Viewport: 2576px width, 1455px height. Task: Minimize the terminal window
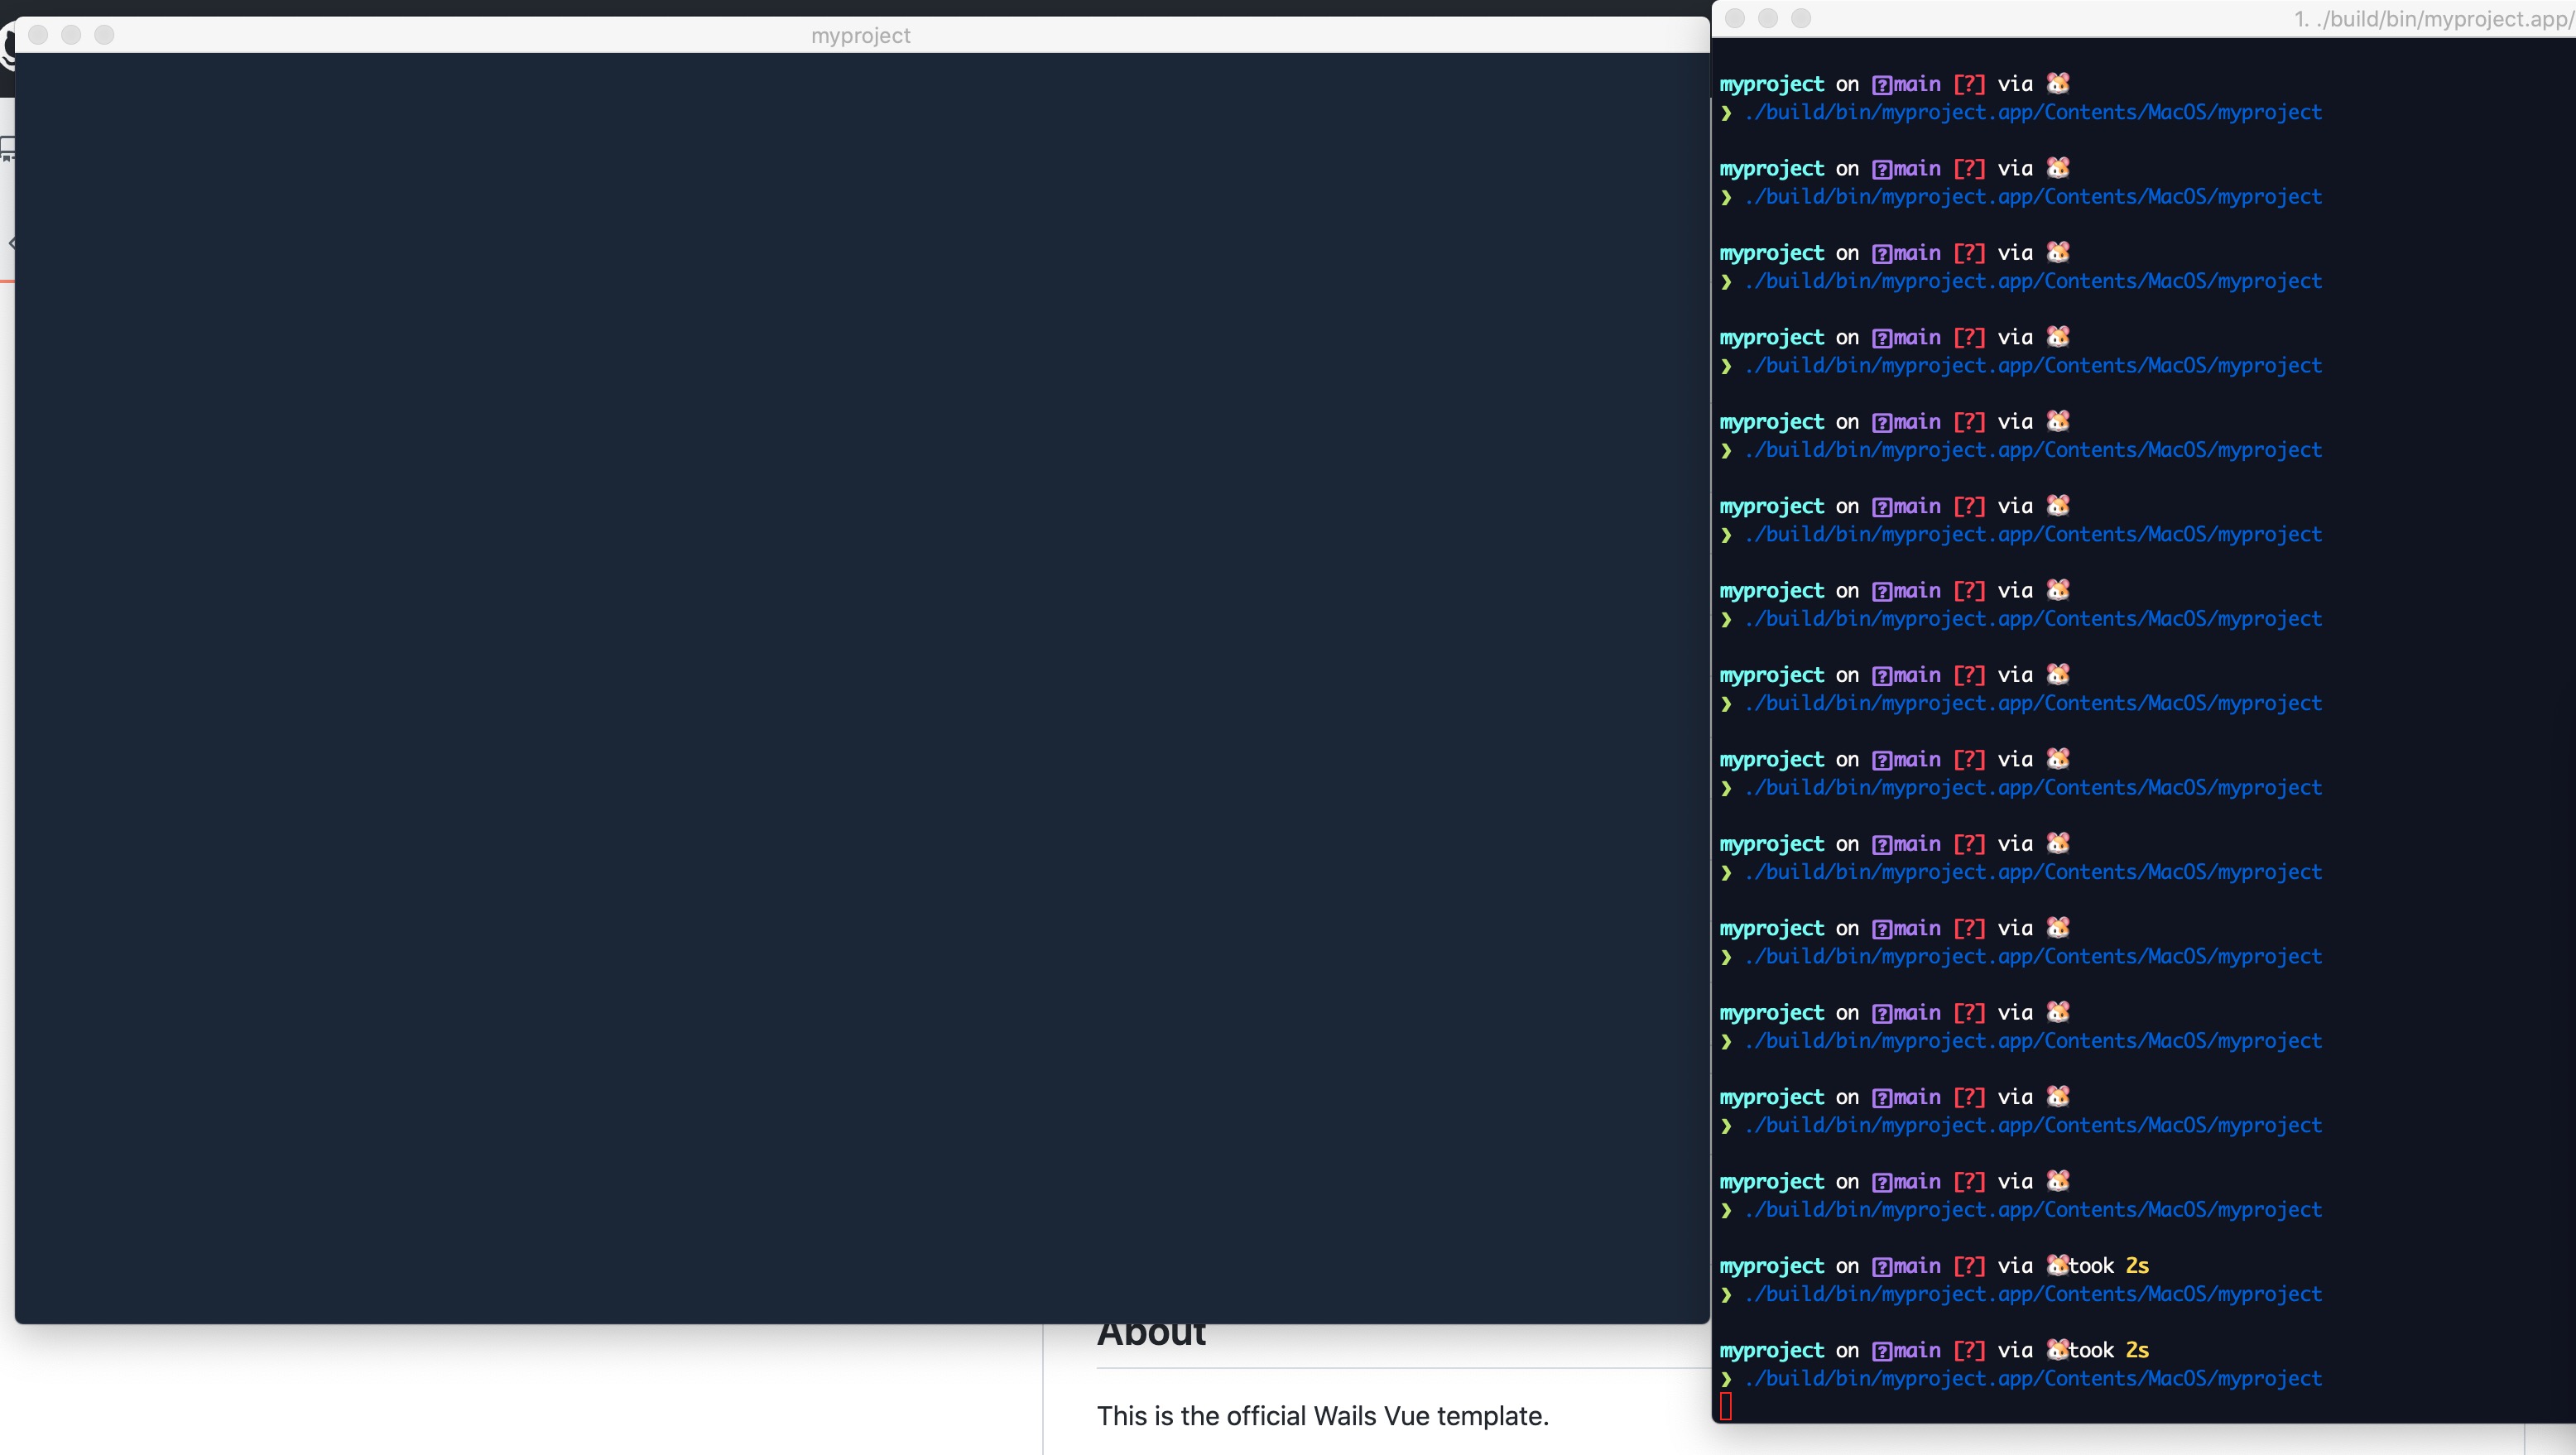(x=1768, y=18)
